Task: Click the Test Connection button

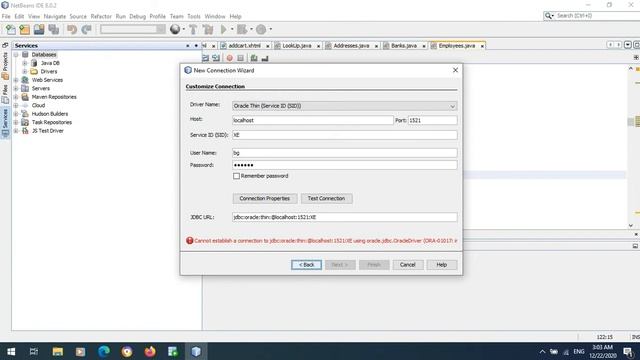Action: click(327, 198)
